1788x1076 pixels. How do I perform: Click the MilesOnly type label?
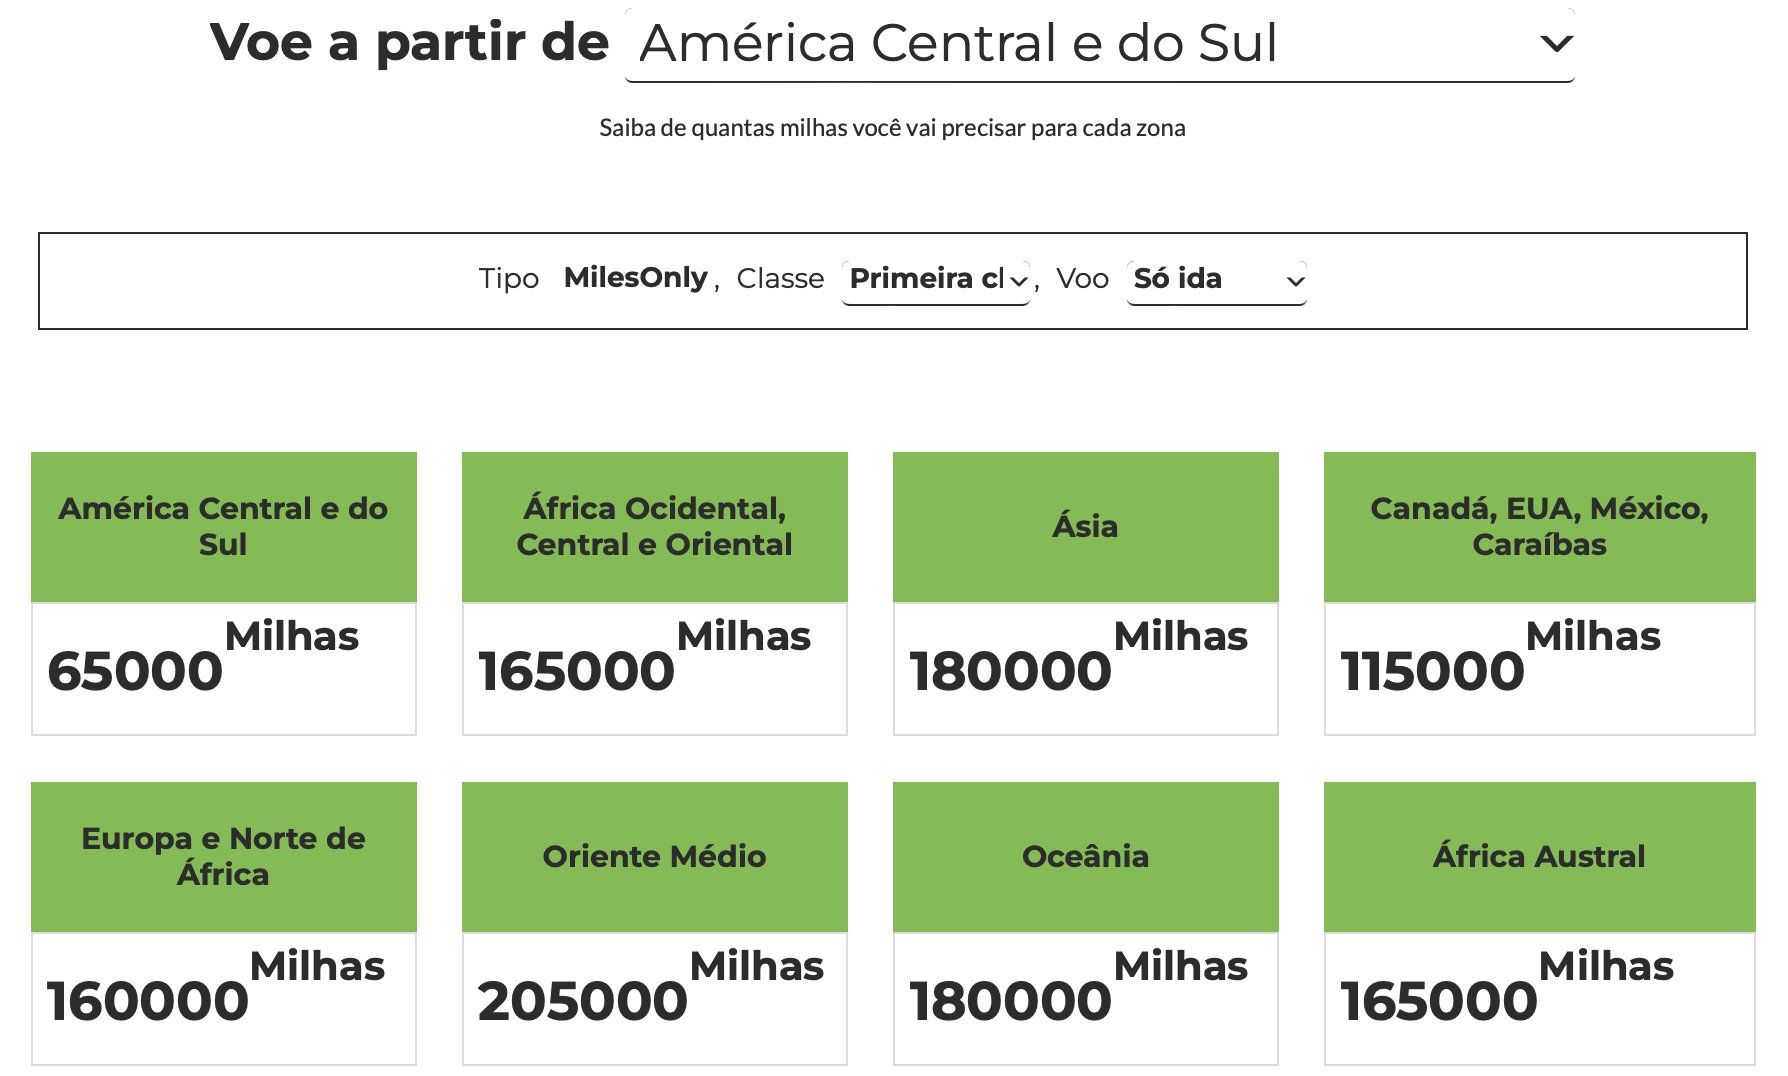coord(636,278)
